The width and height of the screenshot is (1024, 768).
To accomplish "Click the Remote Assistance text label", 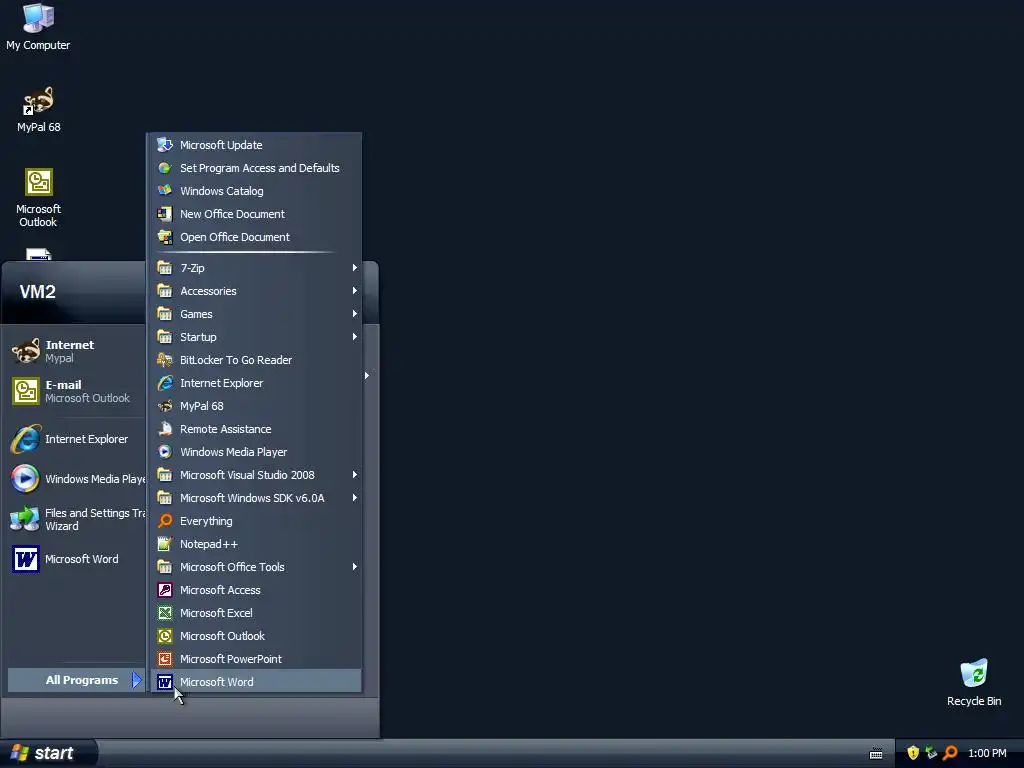I will click(225, 429).
